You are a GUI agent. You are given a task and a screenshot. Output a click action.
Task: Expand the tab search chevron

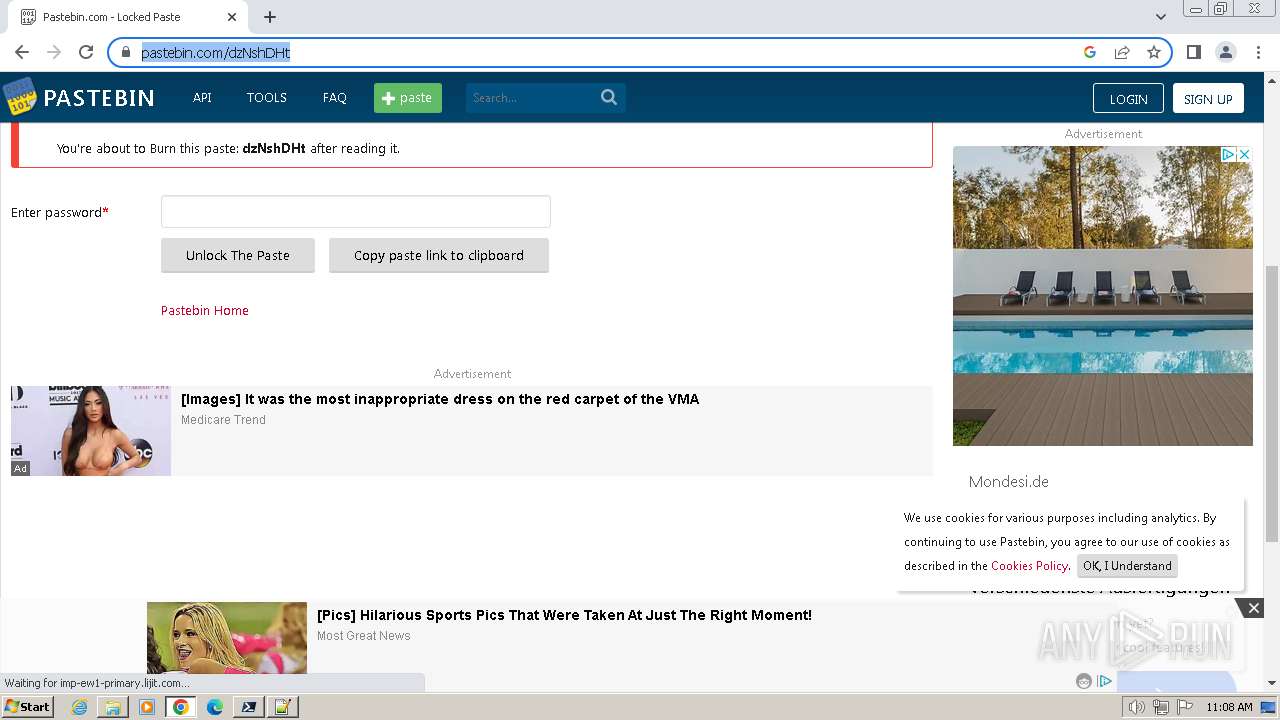pos(1161,17)
